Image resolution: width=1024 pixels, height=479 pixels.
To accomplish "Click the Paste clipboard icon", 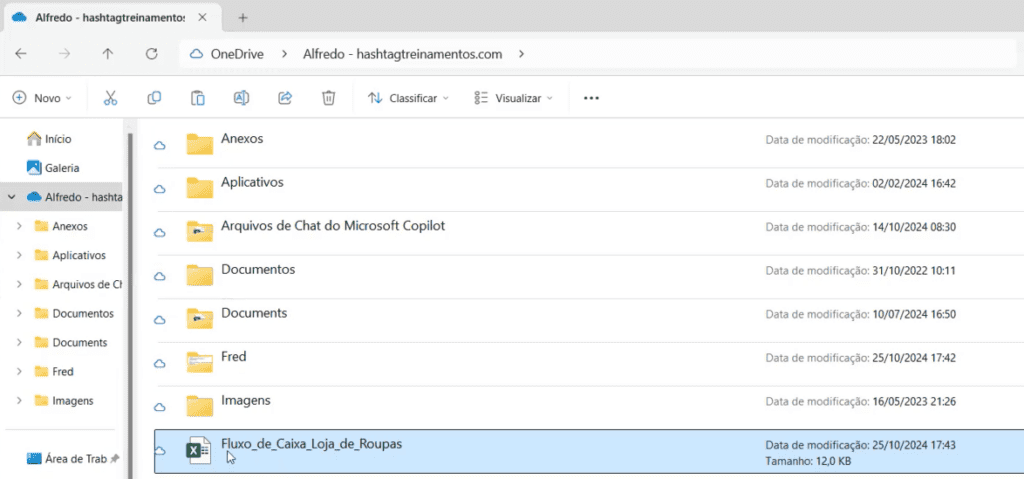I will [198, 98].
